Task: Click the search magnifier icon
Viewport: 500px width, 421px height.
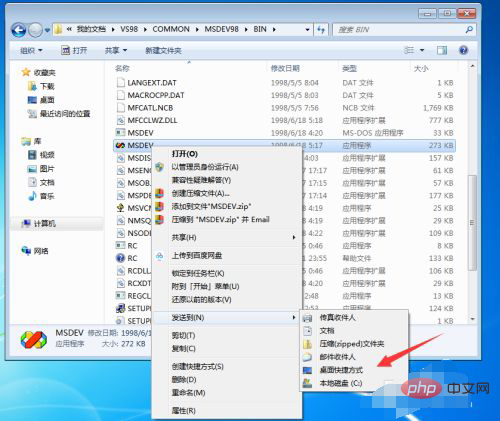Action: 469,30
